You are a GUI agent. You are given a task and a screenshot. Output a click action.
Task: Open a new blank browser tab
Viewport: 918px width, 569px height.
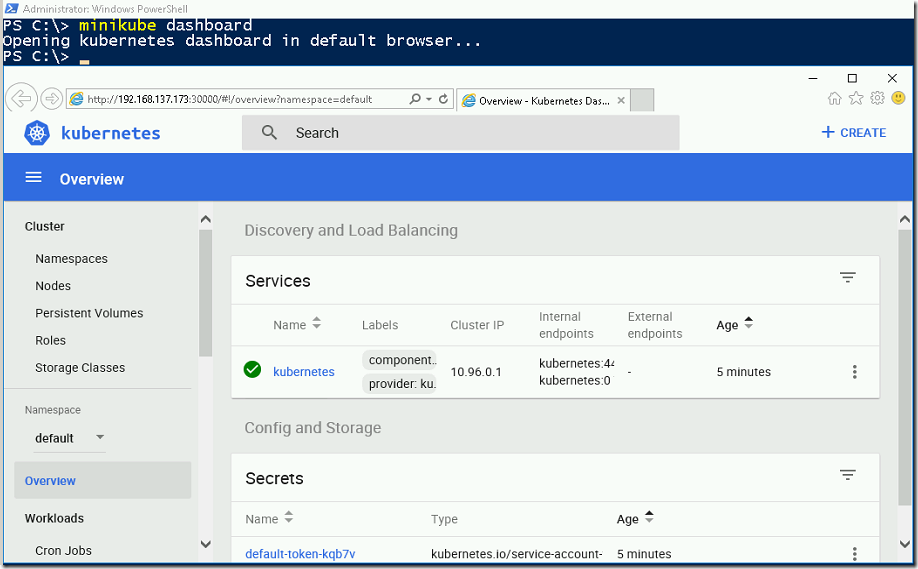643,100
